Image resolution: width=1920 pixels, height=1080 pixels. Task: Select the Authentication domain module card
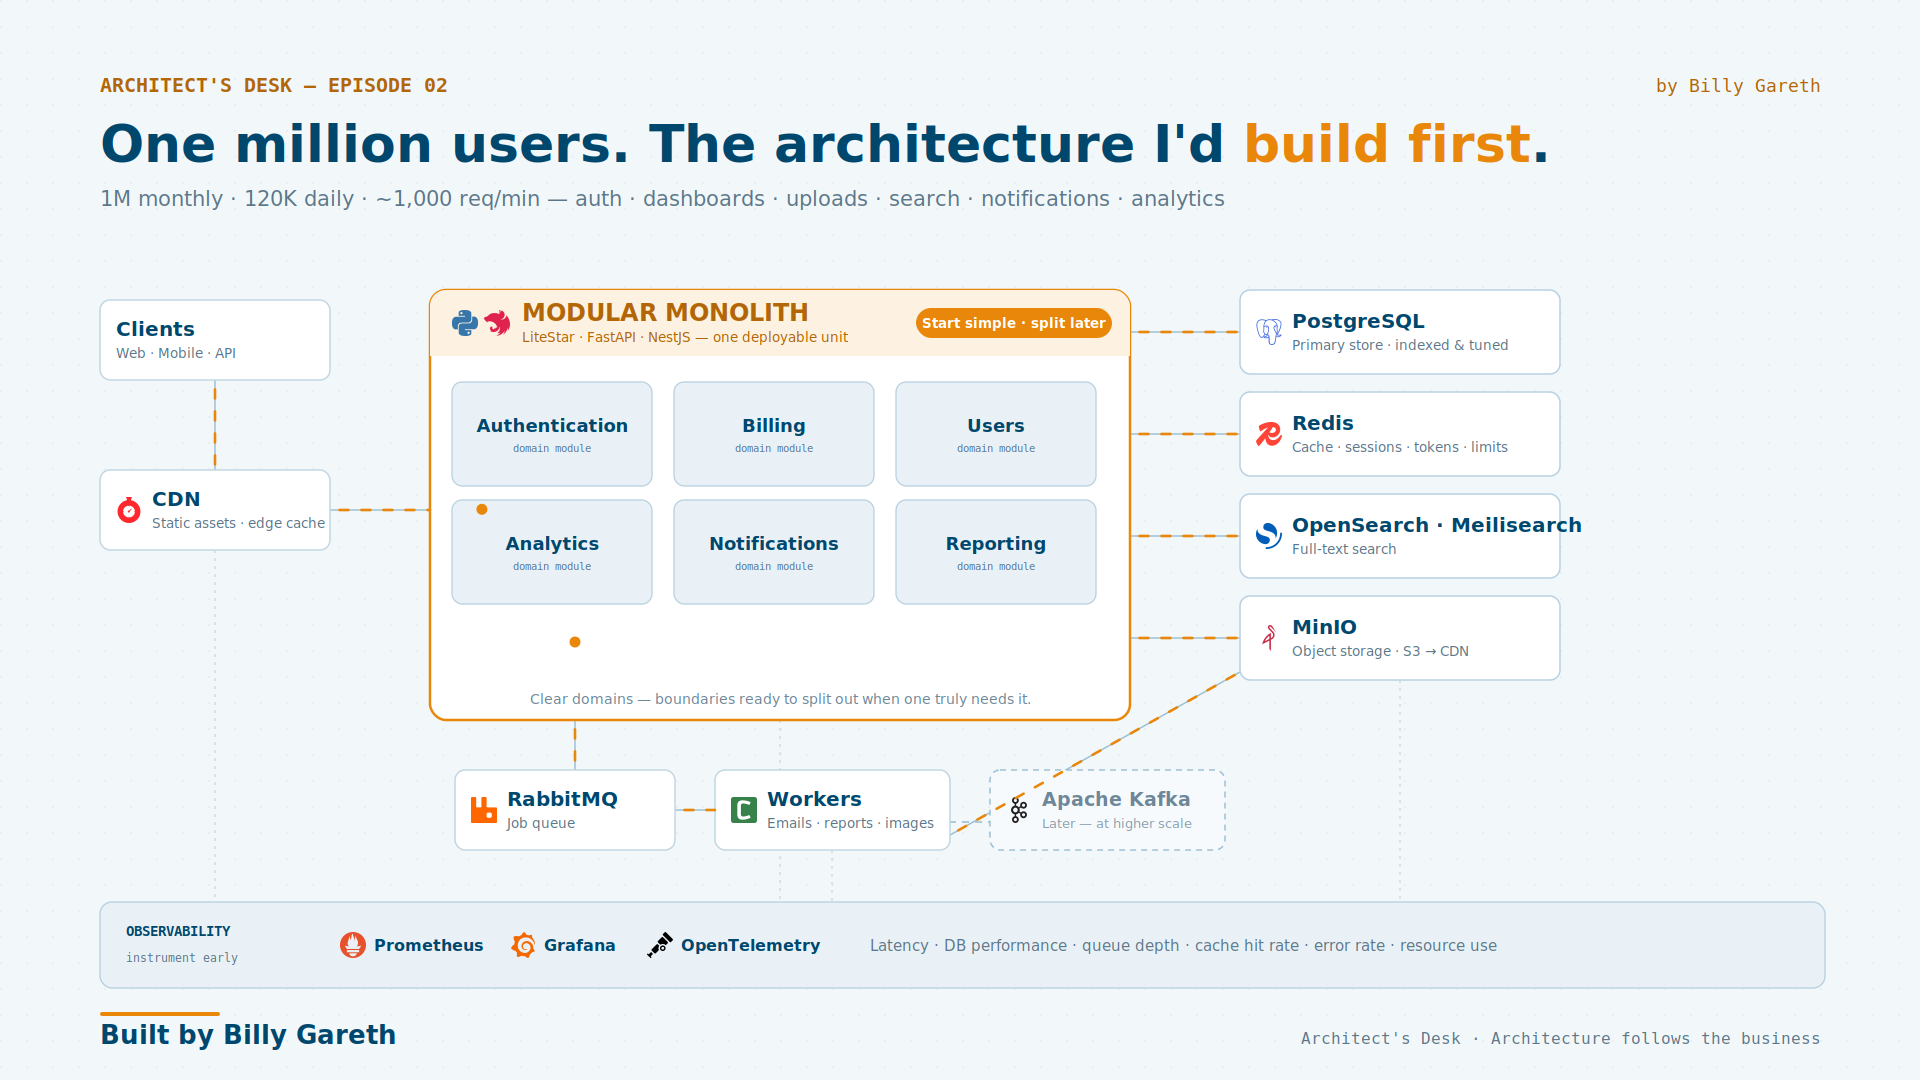[552, 434]
